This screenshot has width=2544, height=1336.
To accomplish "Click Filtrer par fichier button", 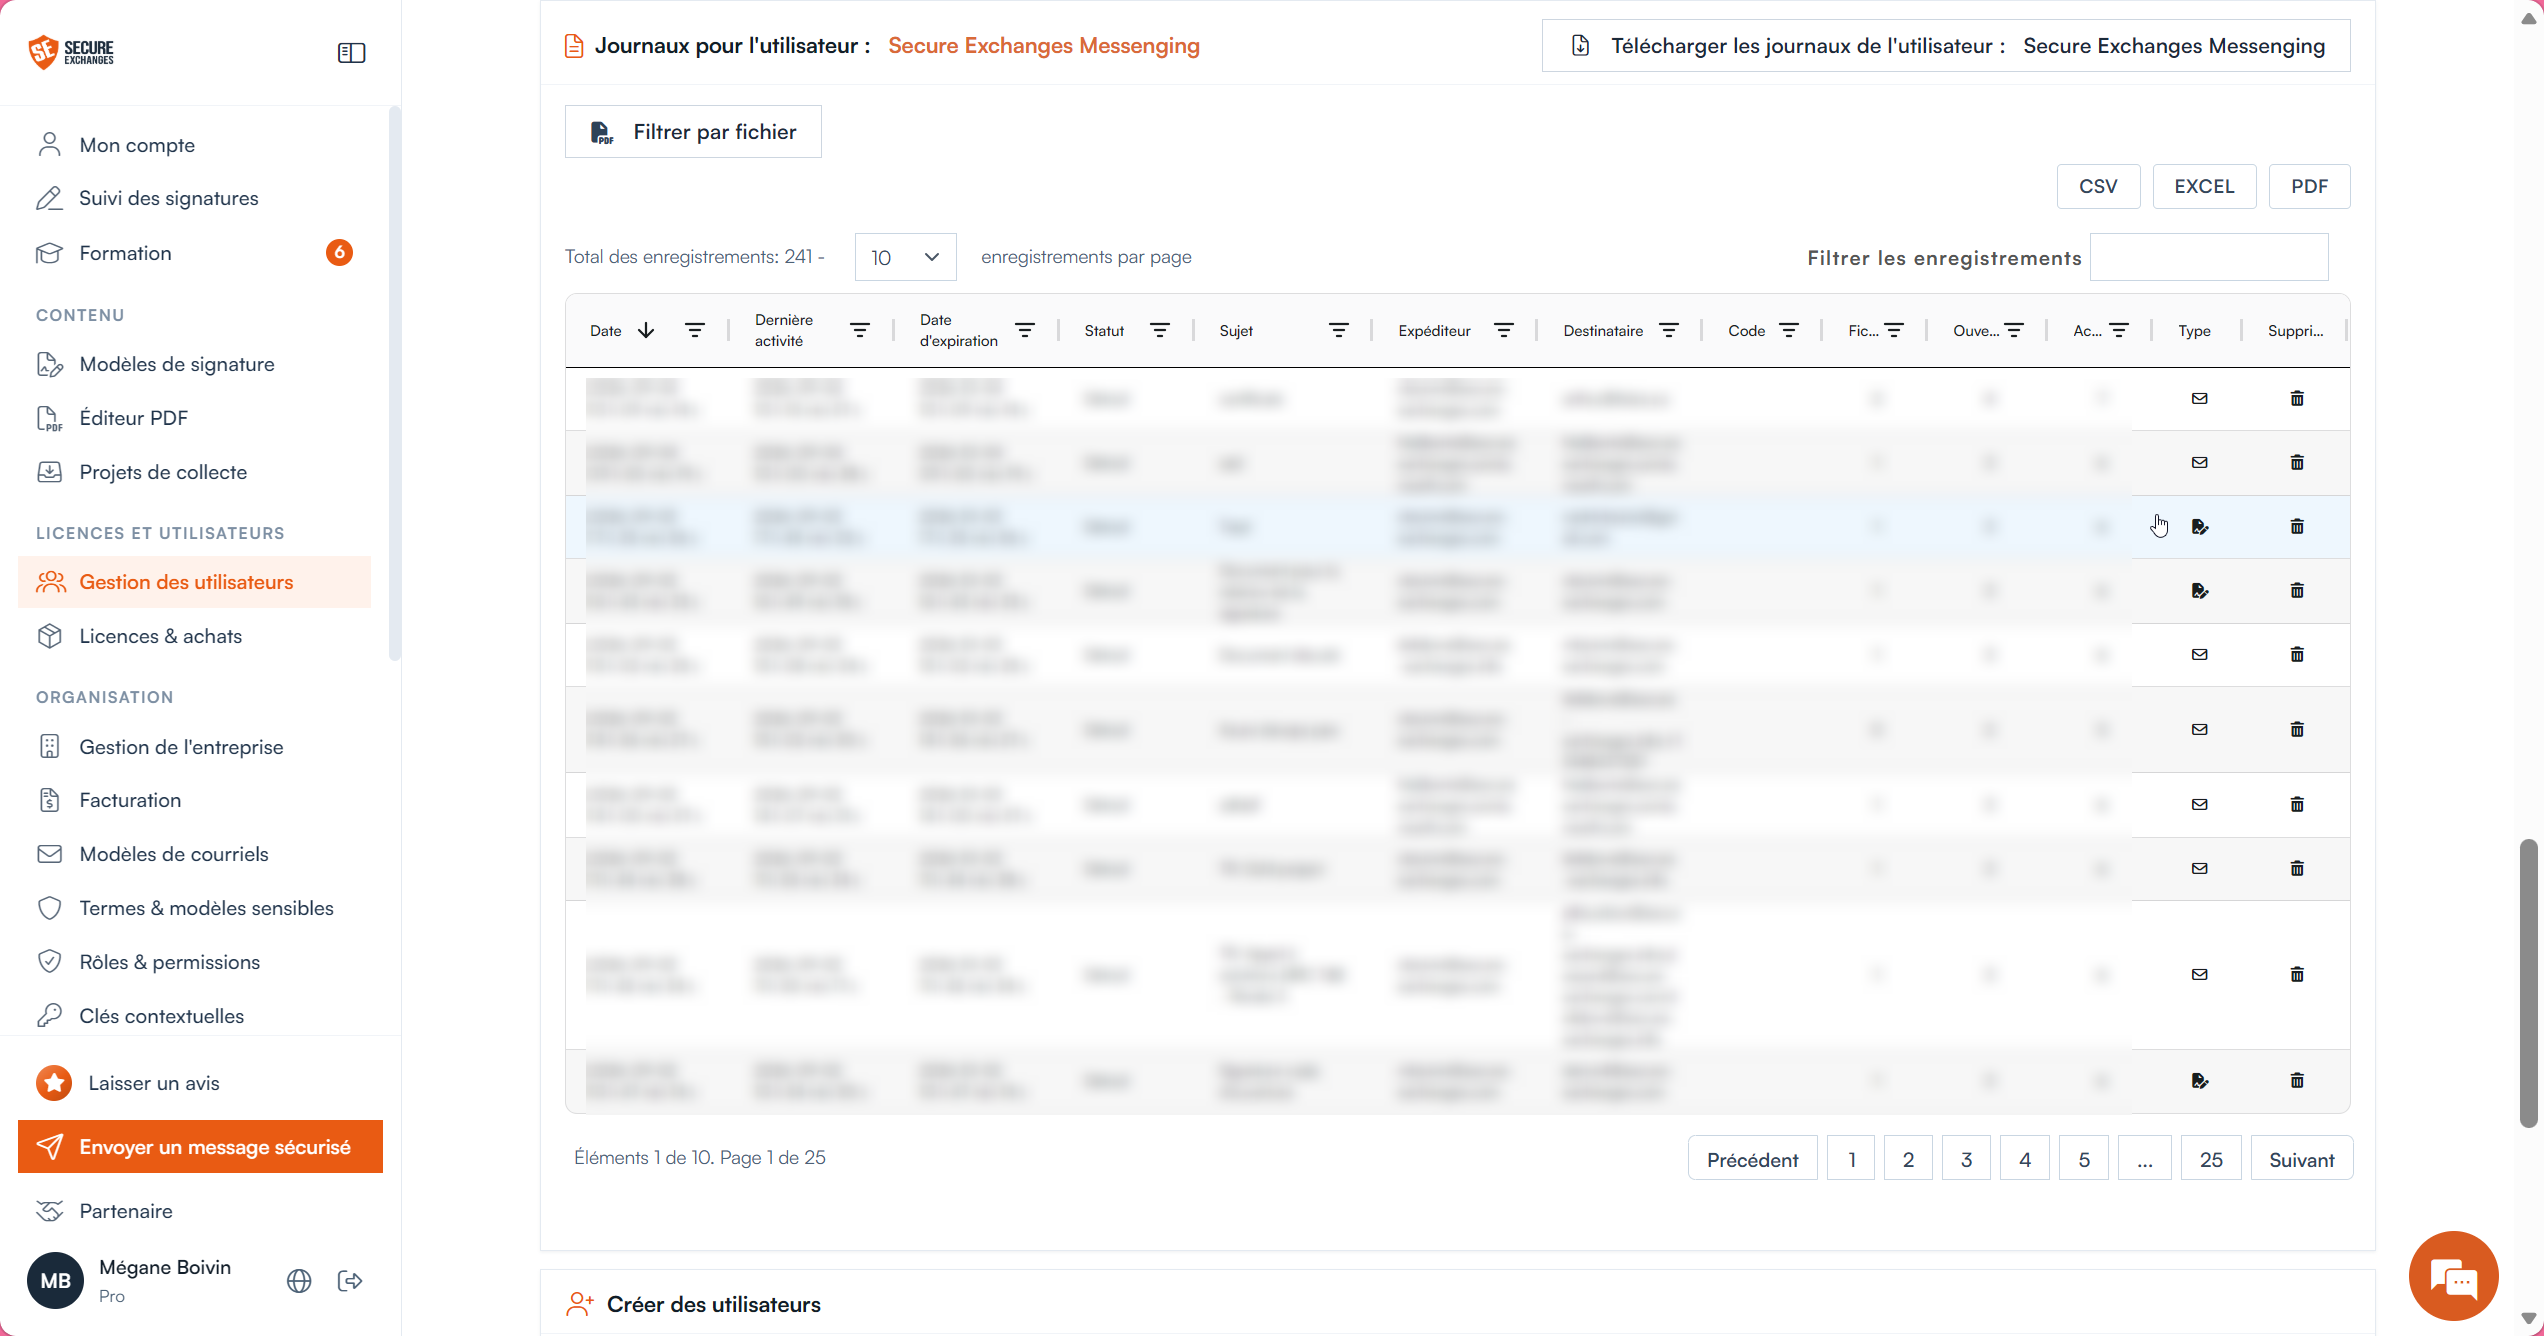I will (x=693, y=132).
